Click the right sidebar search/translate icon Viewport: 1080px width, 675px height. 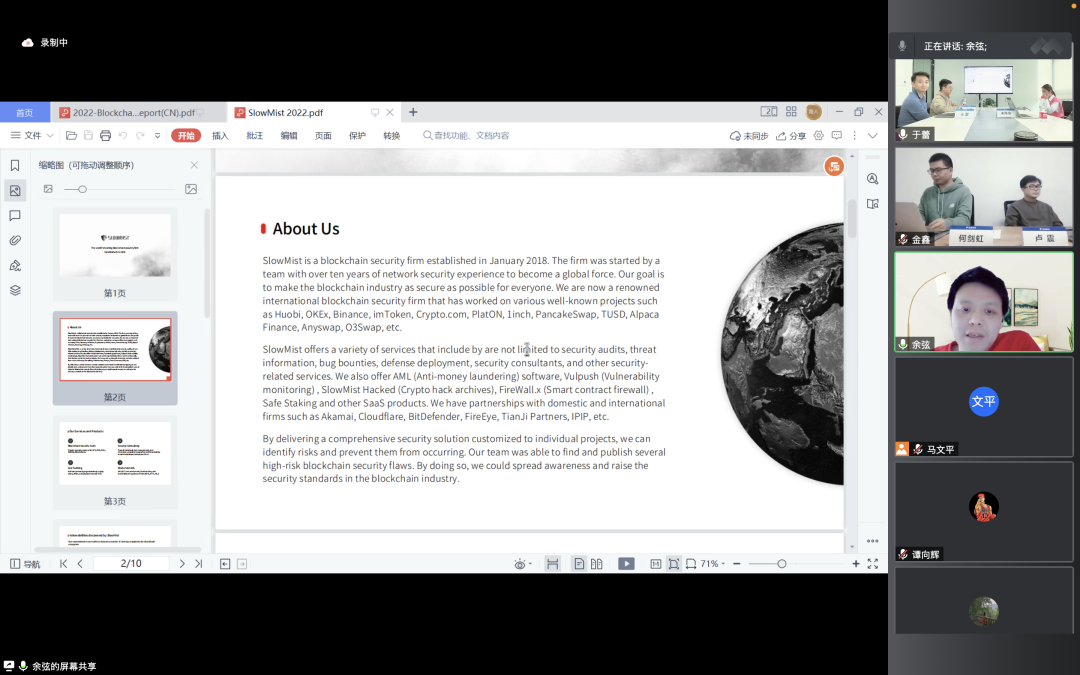(x=873, y=179)
